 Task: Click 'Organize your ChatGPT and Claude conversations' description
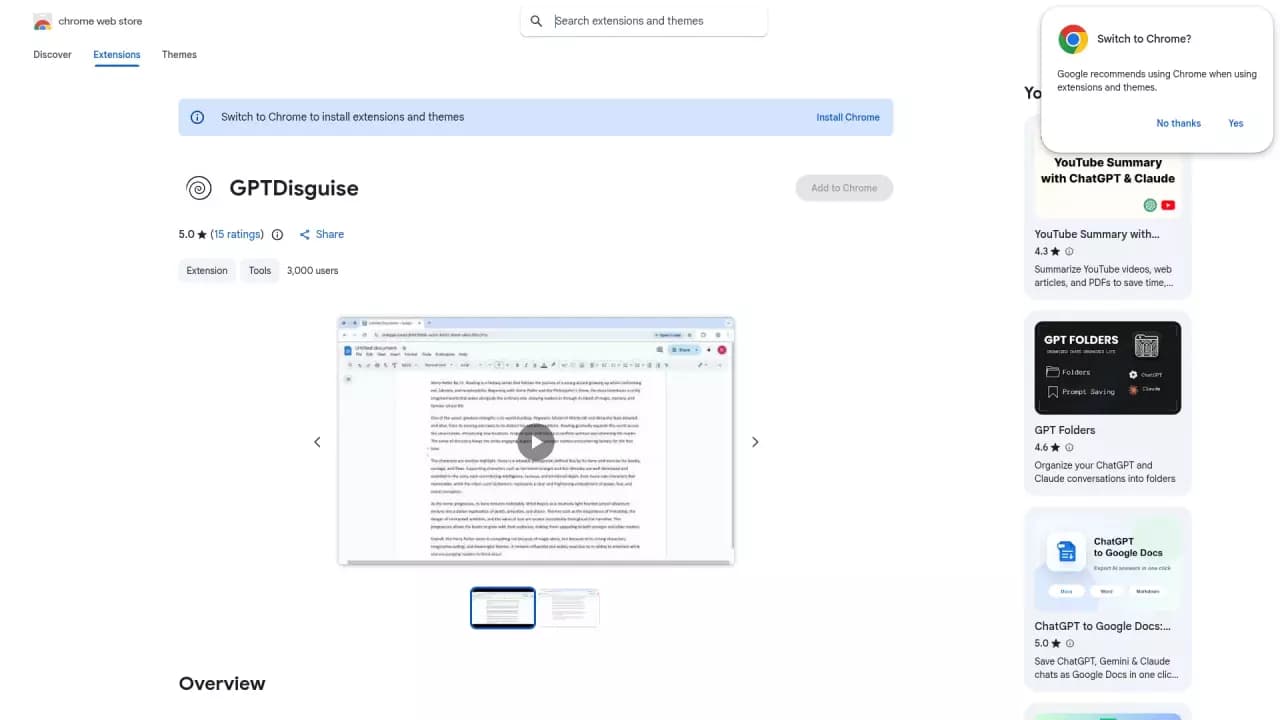(x=1105, y=472)
